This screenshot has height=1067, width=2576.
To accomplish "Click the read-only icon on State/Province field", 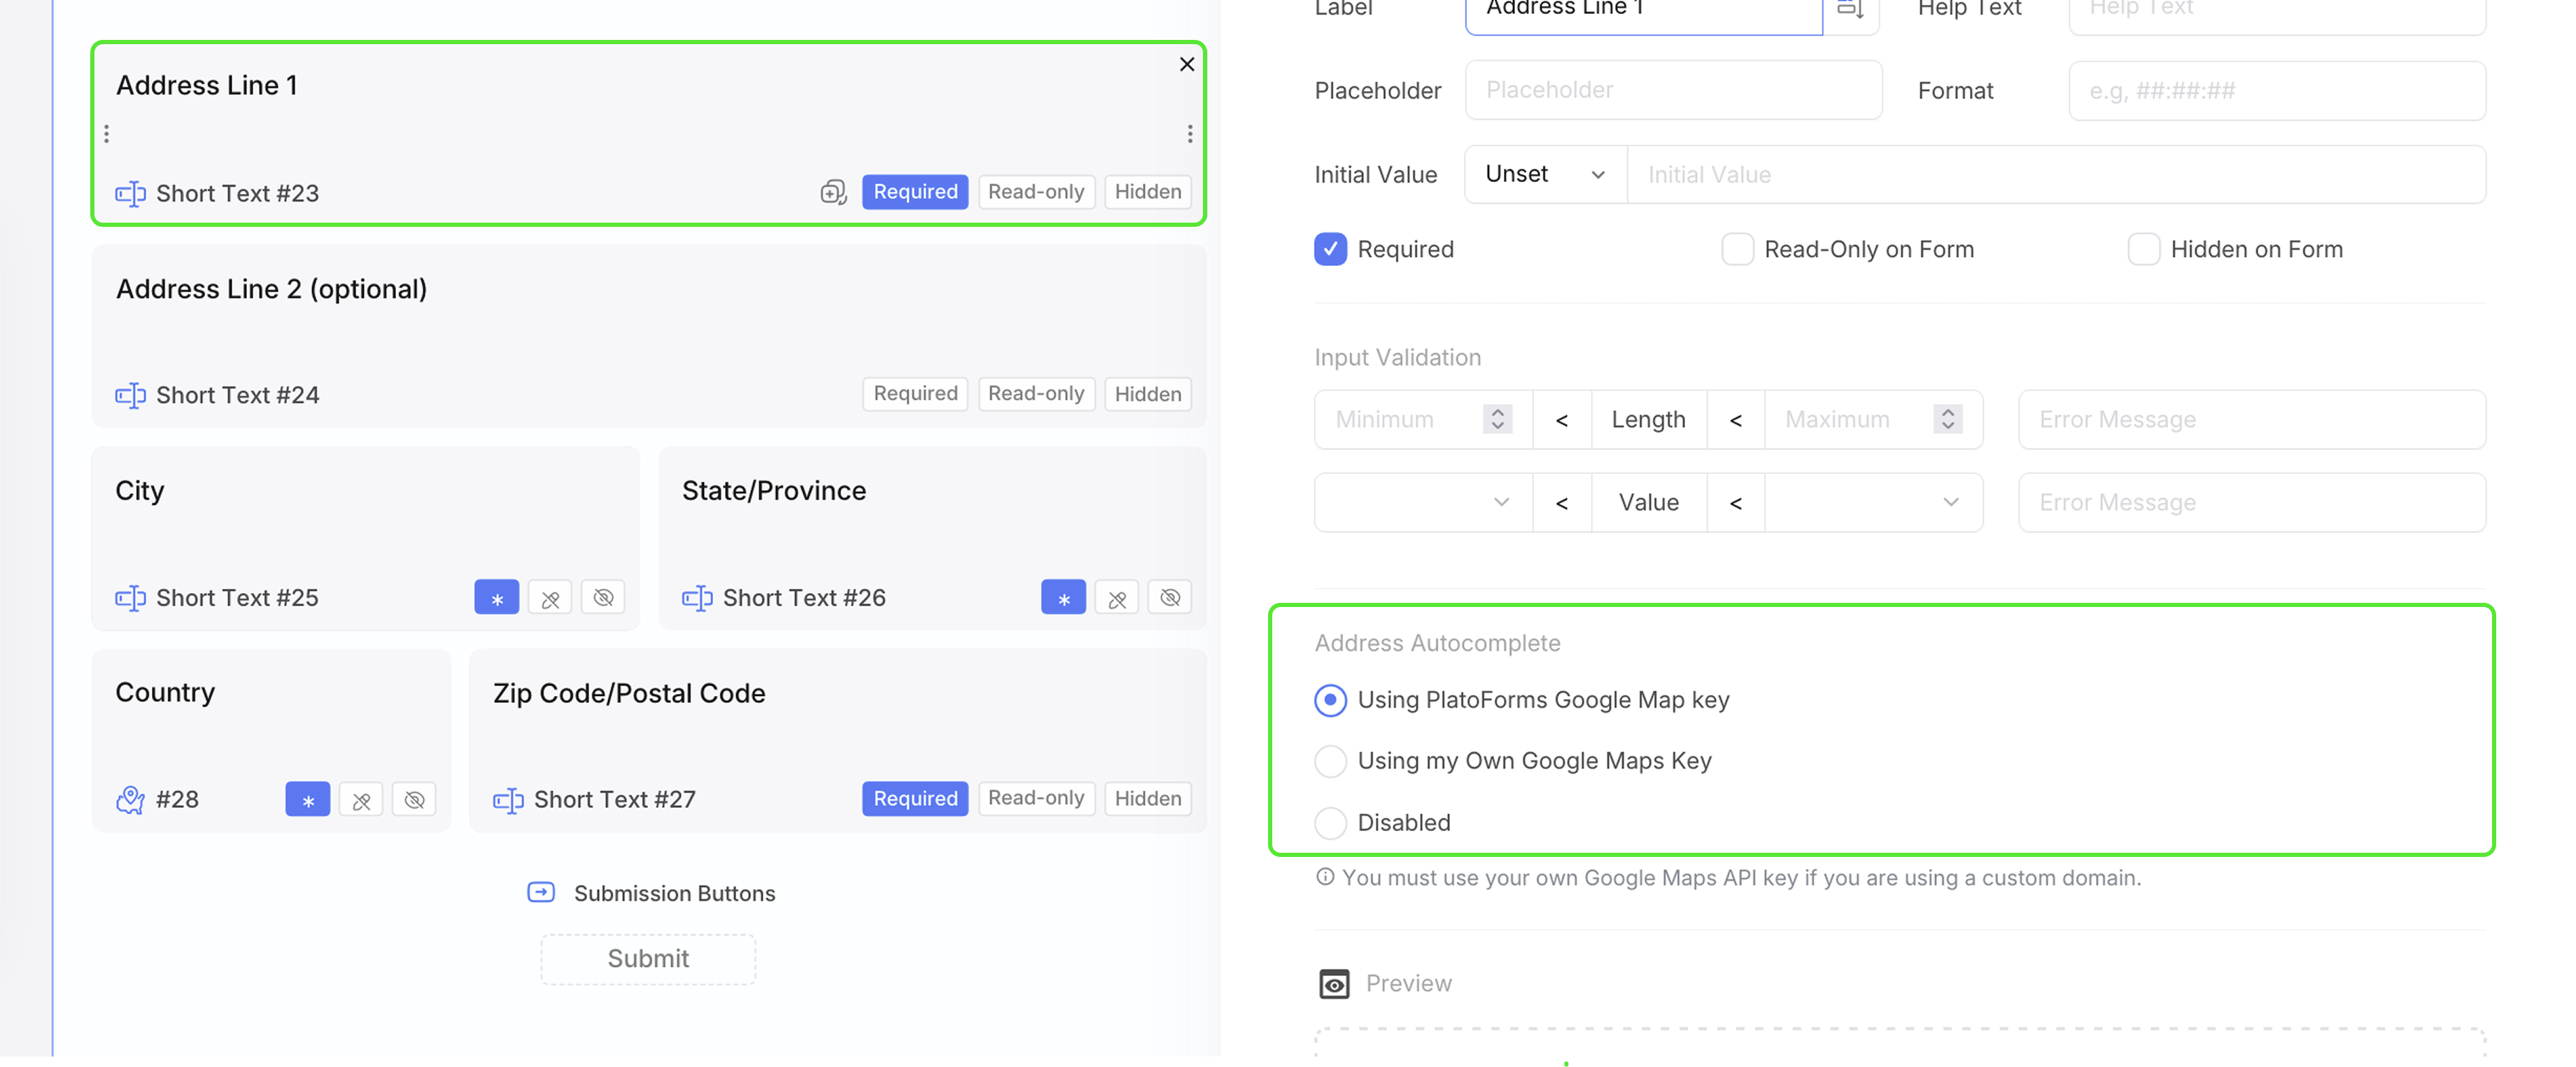I will (x=1116, y=598).
